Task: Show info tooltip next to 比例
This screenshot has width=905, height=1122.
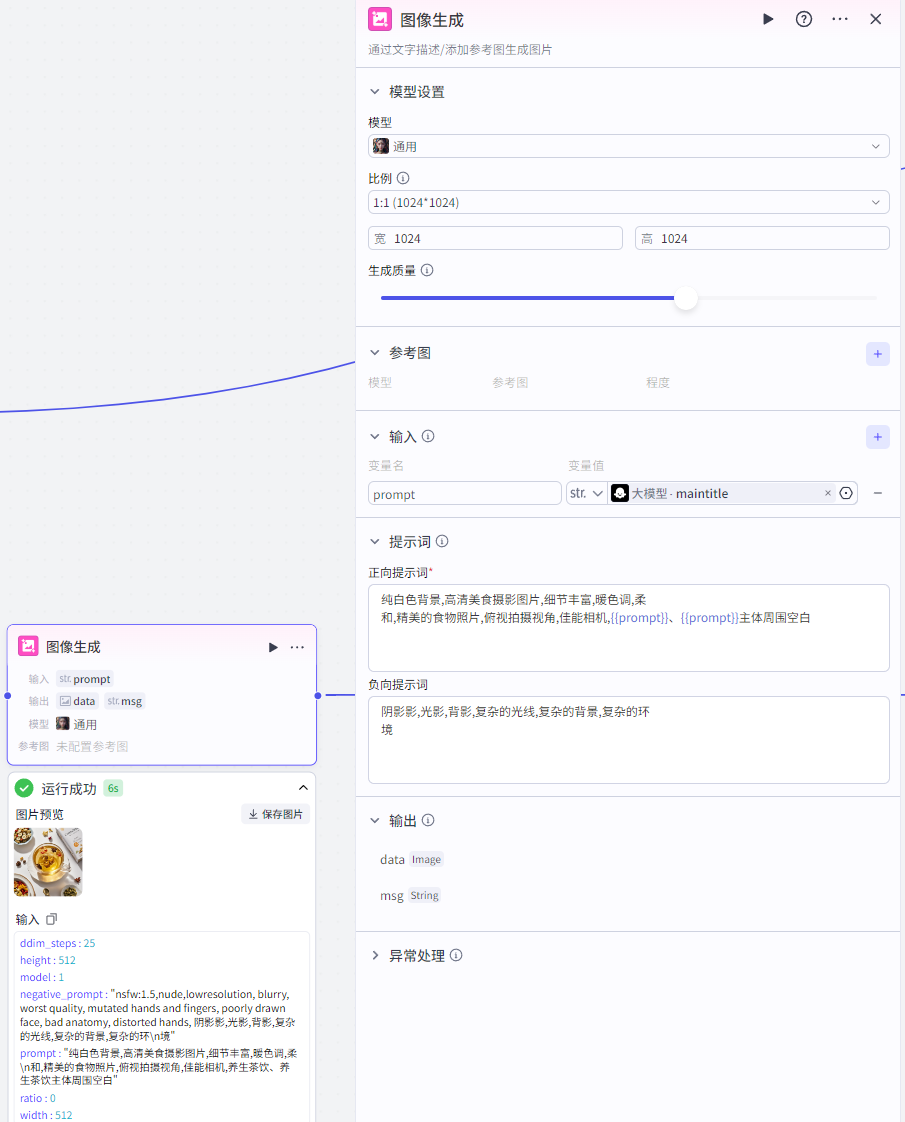Action: coord(403,178)
